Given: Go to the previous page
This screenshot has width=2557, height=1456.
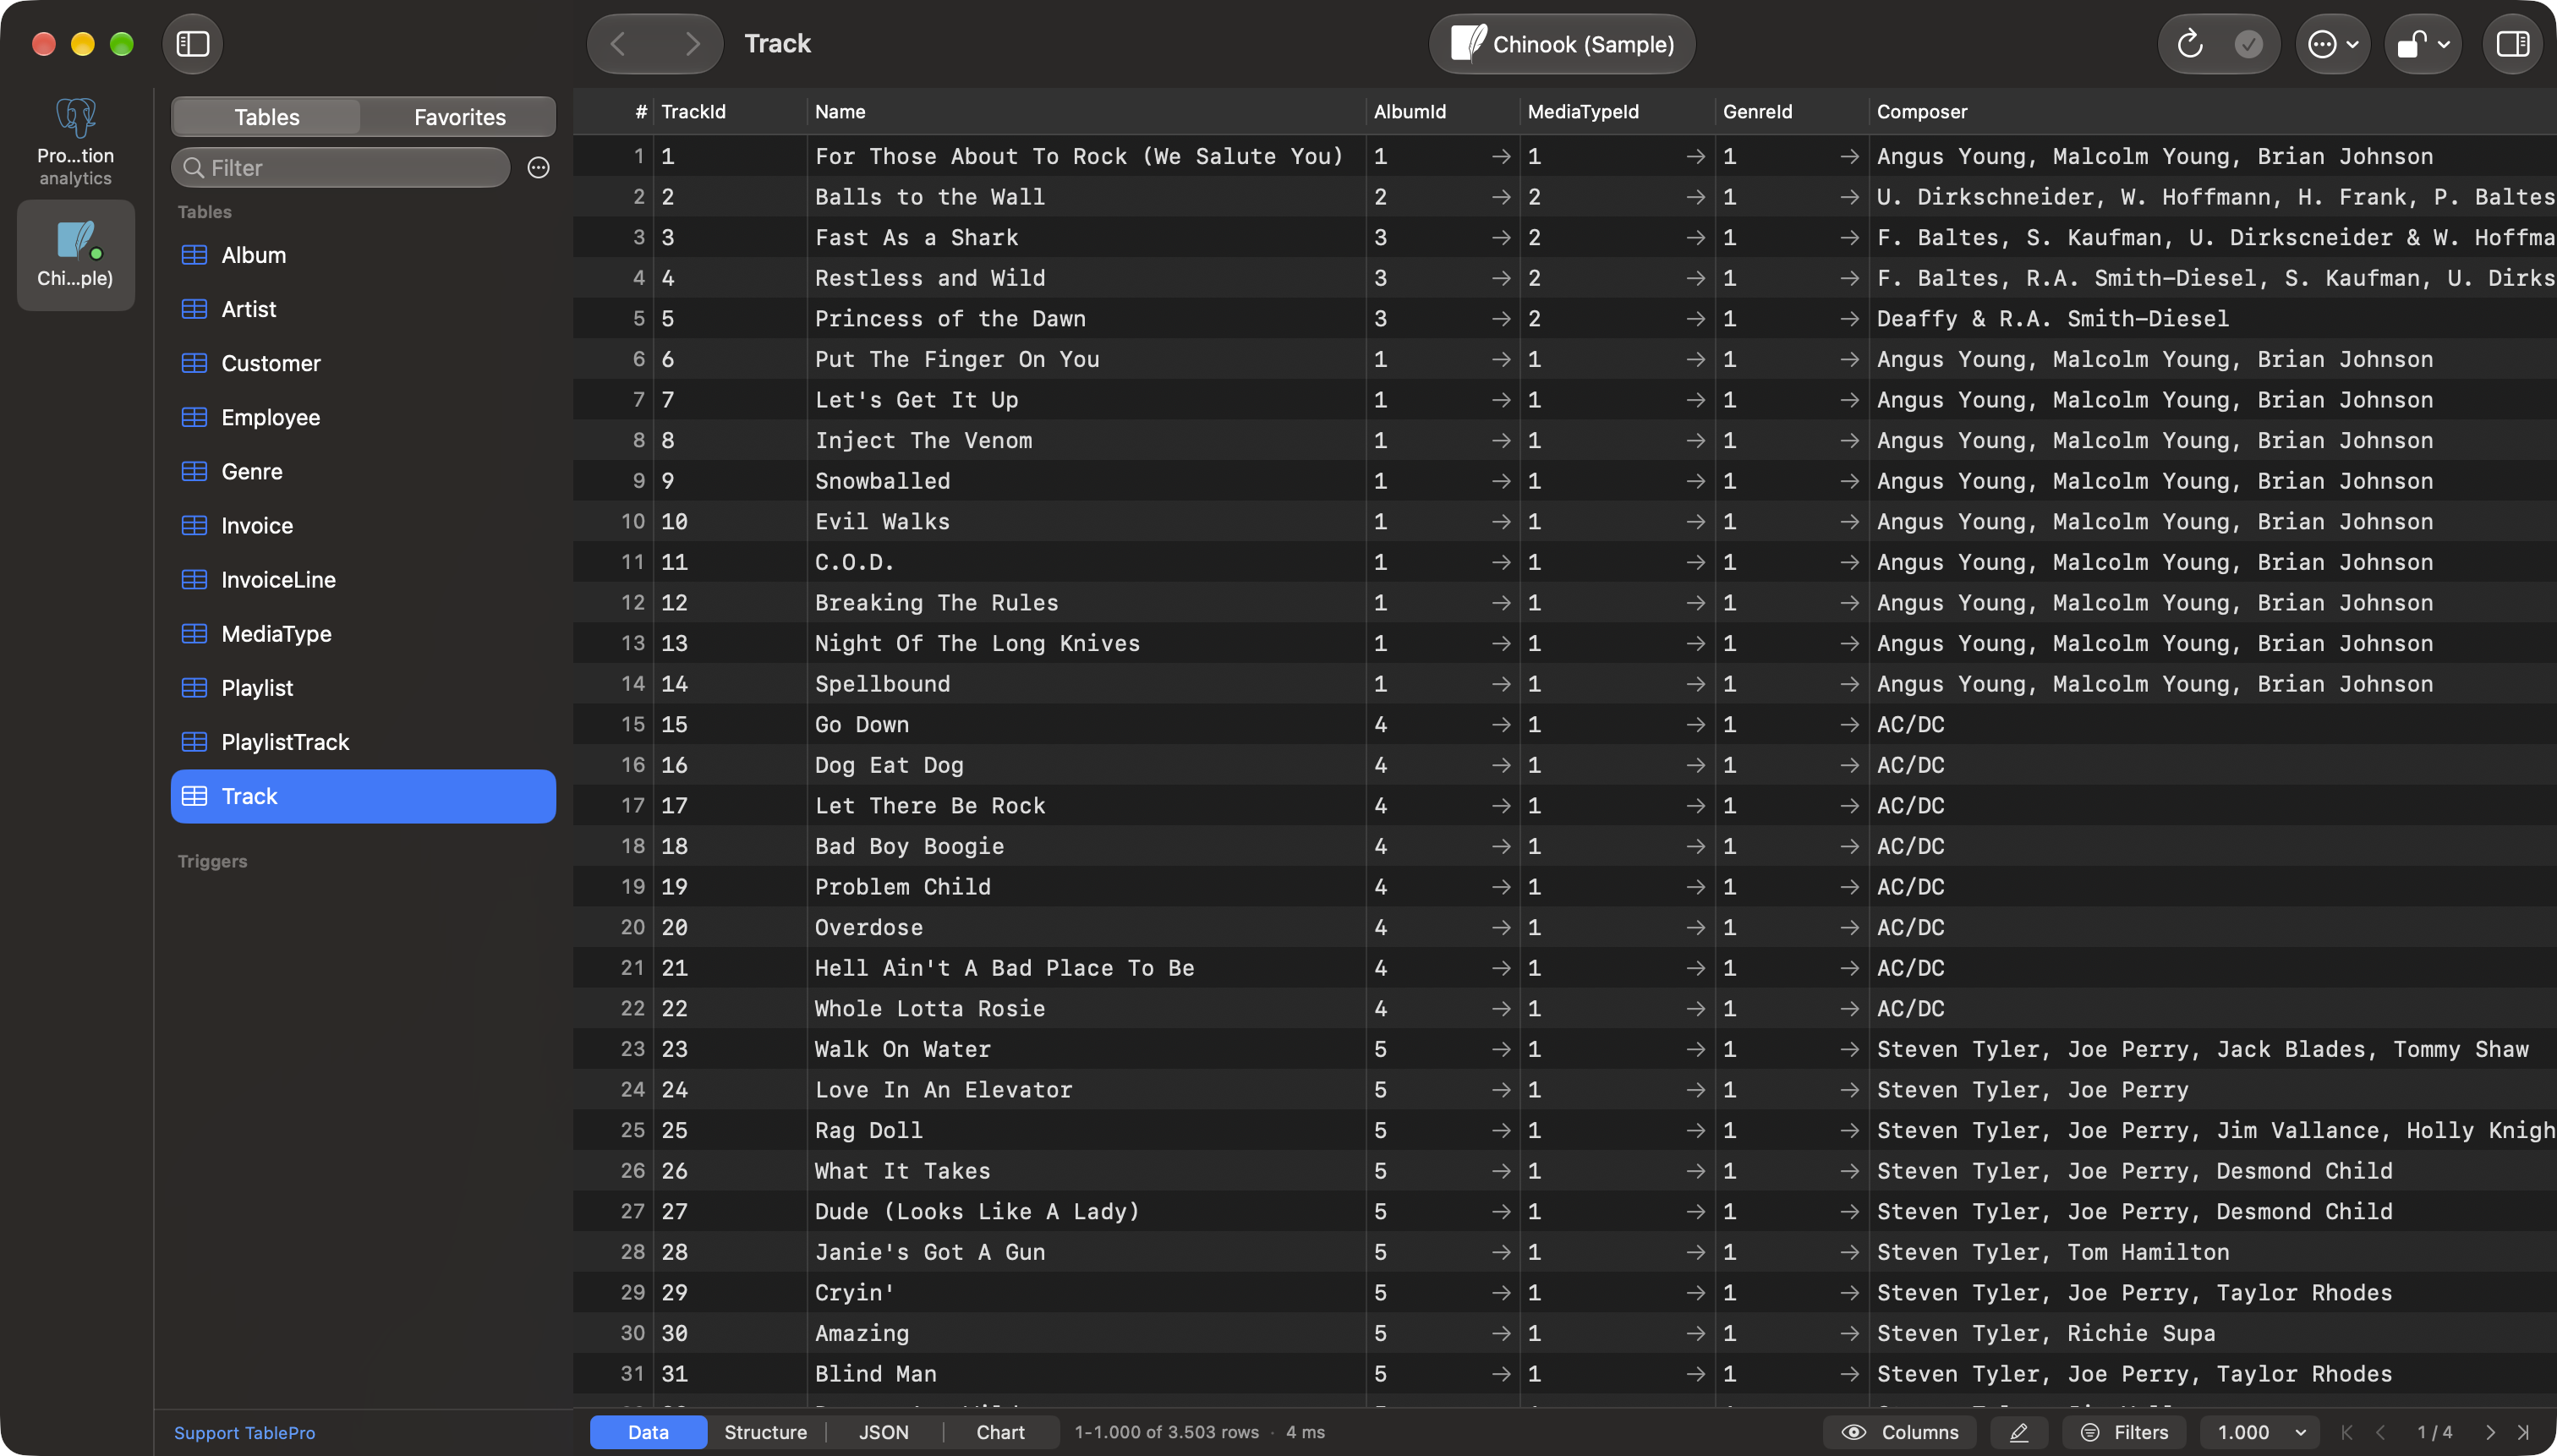Looking at the screenshot, I should (2381, 1432).
